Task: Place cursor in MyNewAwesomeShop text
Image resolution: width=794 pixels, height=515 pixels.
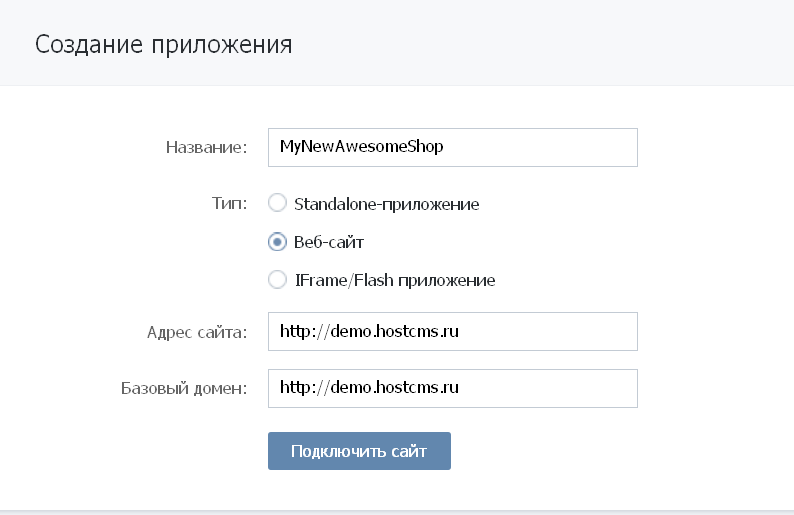Action: (362, 147)
